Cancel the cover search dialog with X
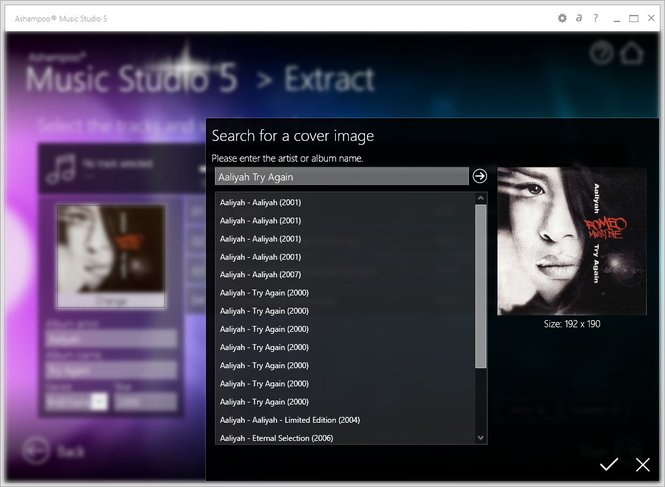The width and height of the screenshot is (665, 487). pyautogui.click(x=643, y=465)
